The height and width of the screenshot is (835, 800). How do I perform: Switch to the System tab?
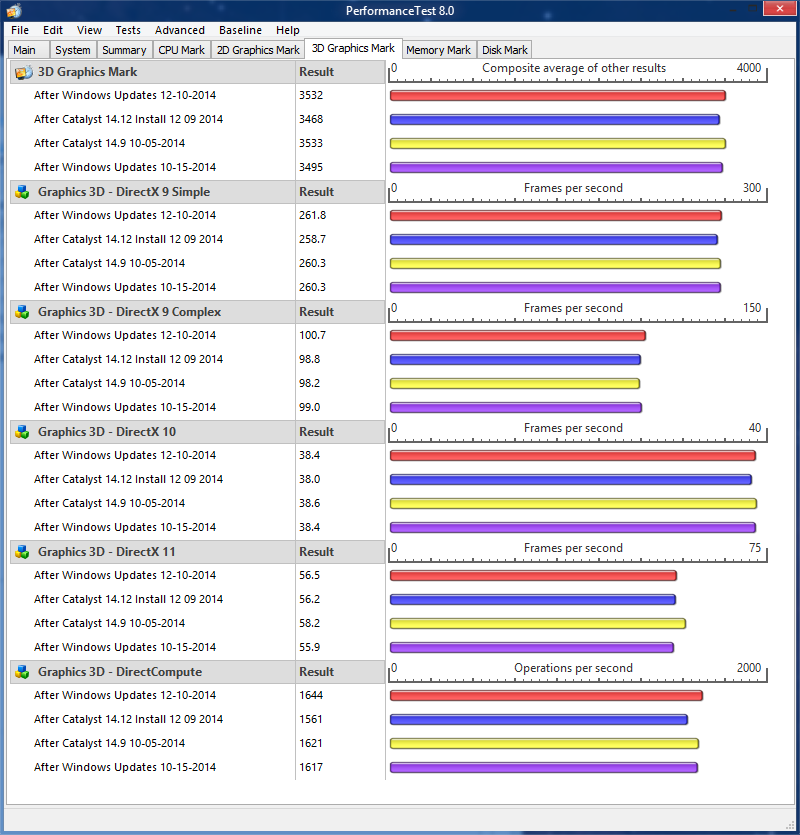click(x=73, y=50)
